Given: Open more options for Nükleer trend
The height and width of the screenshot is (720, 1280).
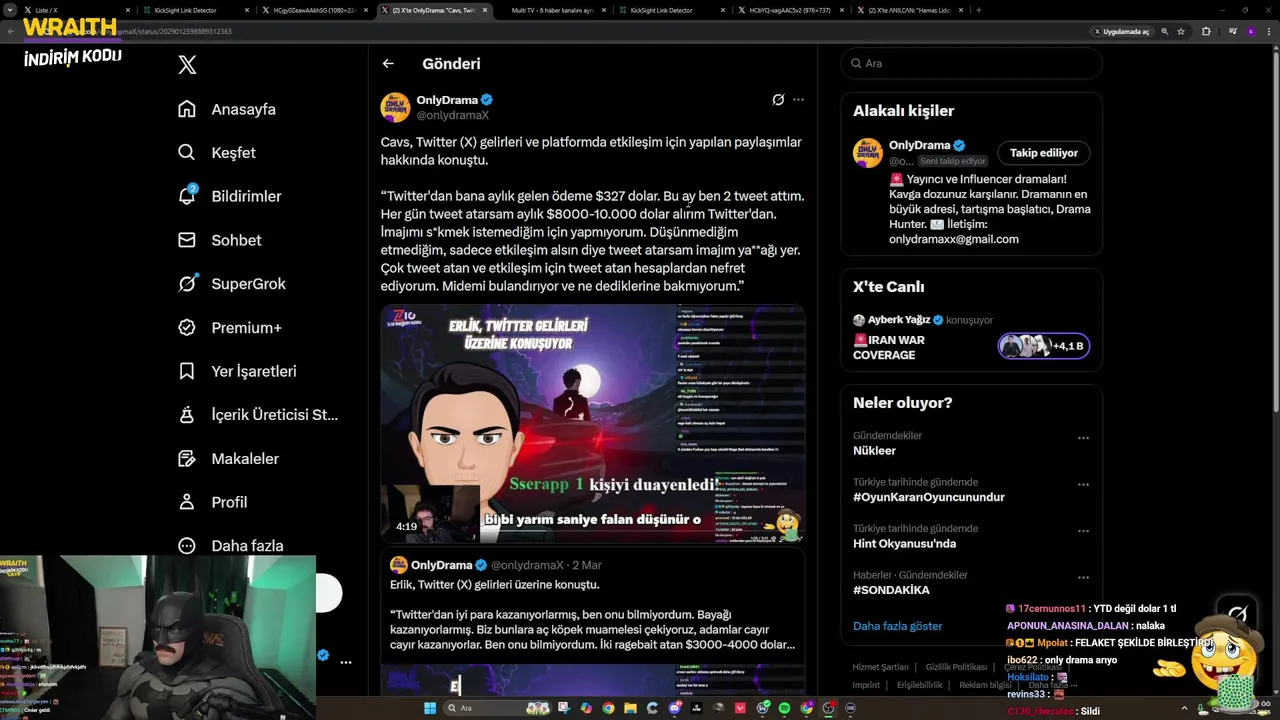Looking at the screenshot, I should point(1083,438).
